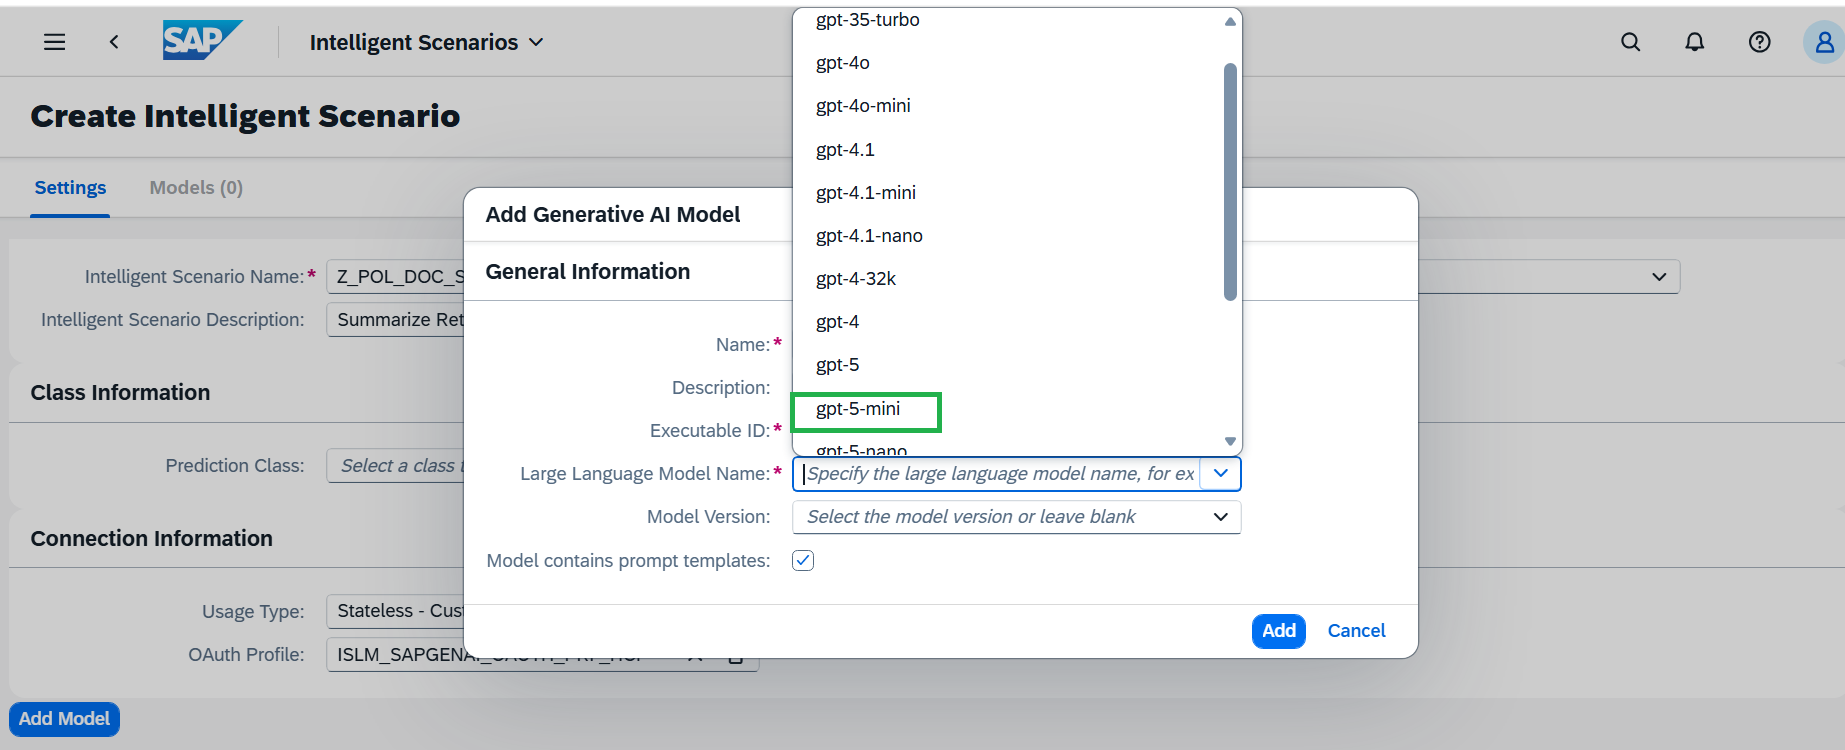This screenshot has height=750, width=1845.
Task: Open the user profile avatar
Action: click(x=1824, y=42)
